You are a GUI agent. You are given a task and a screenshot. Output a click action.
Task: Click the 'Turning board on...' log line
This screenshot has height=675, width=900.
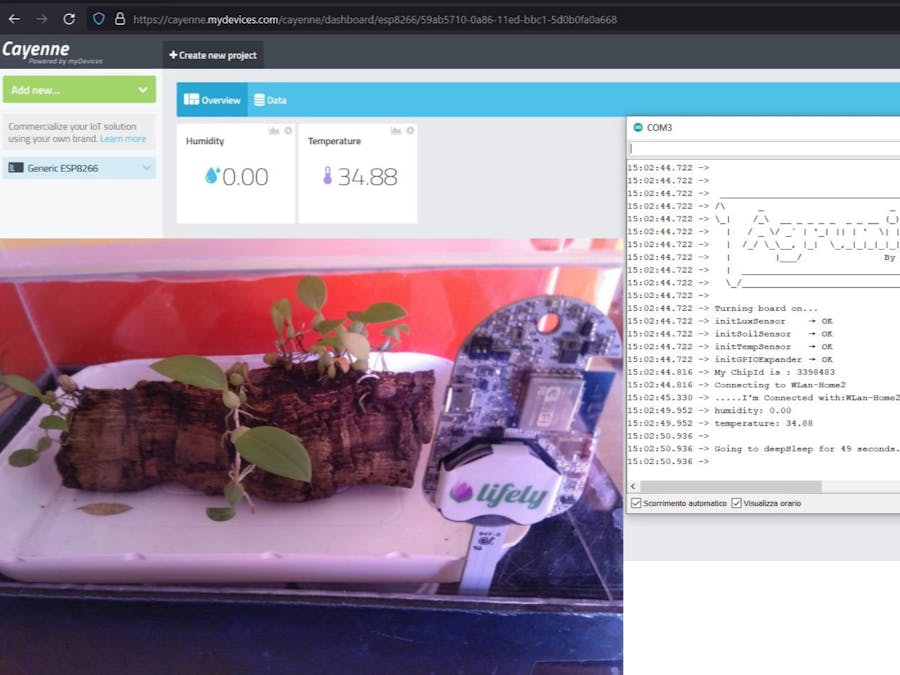tap(766, 308)
